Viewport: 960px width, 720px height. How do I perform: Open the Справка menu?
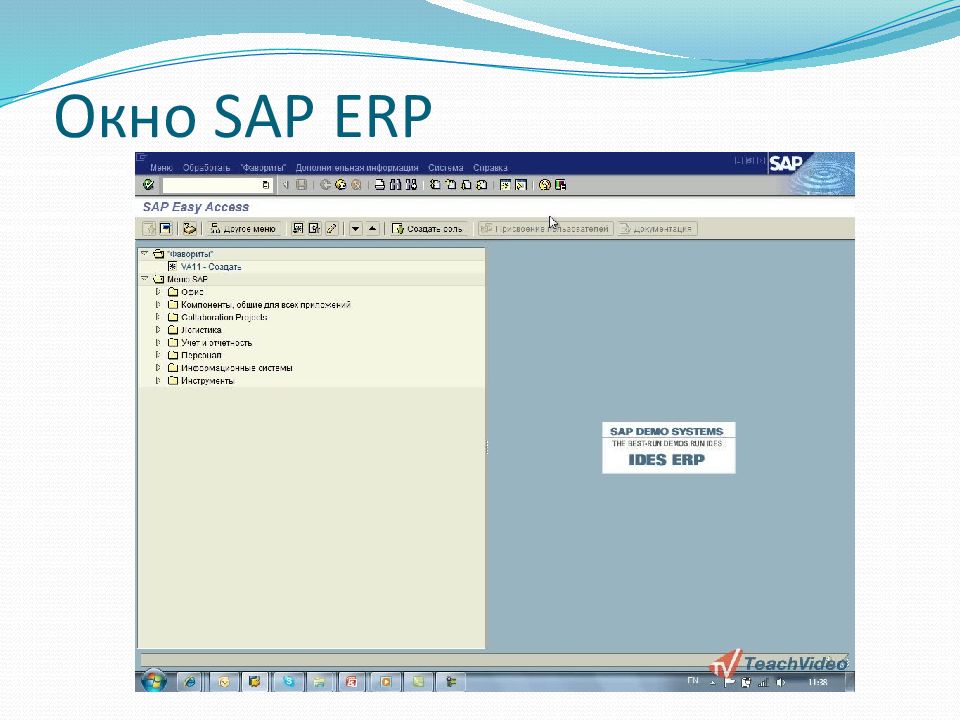(x=490, y=167)
